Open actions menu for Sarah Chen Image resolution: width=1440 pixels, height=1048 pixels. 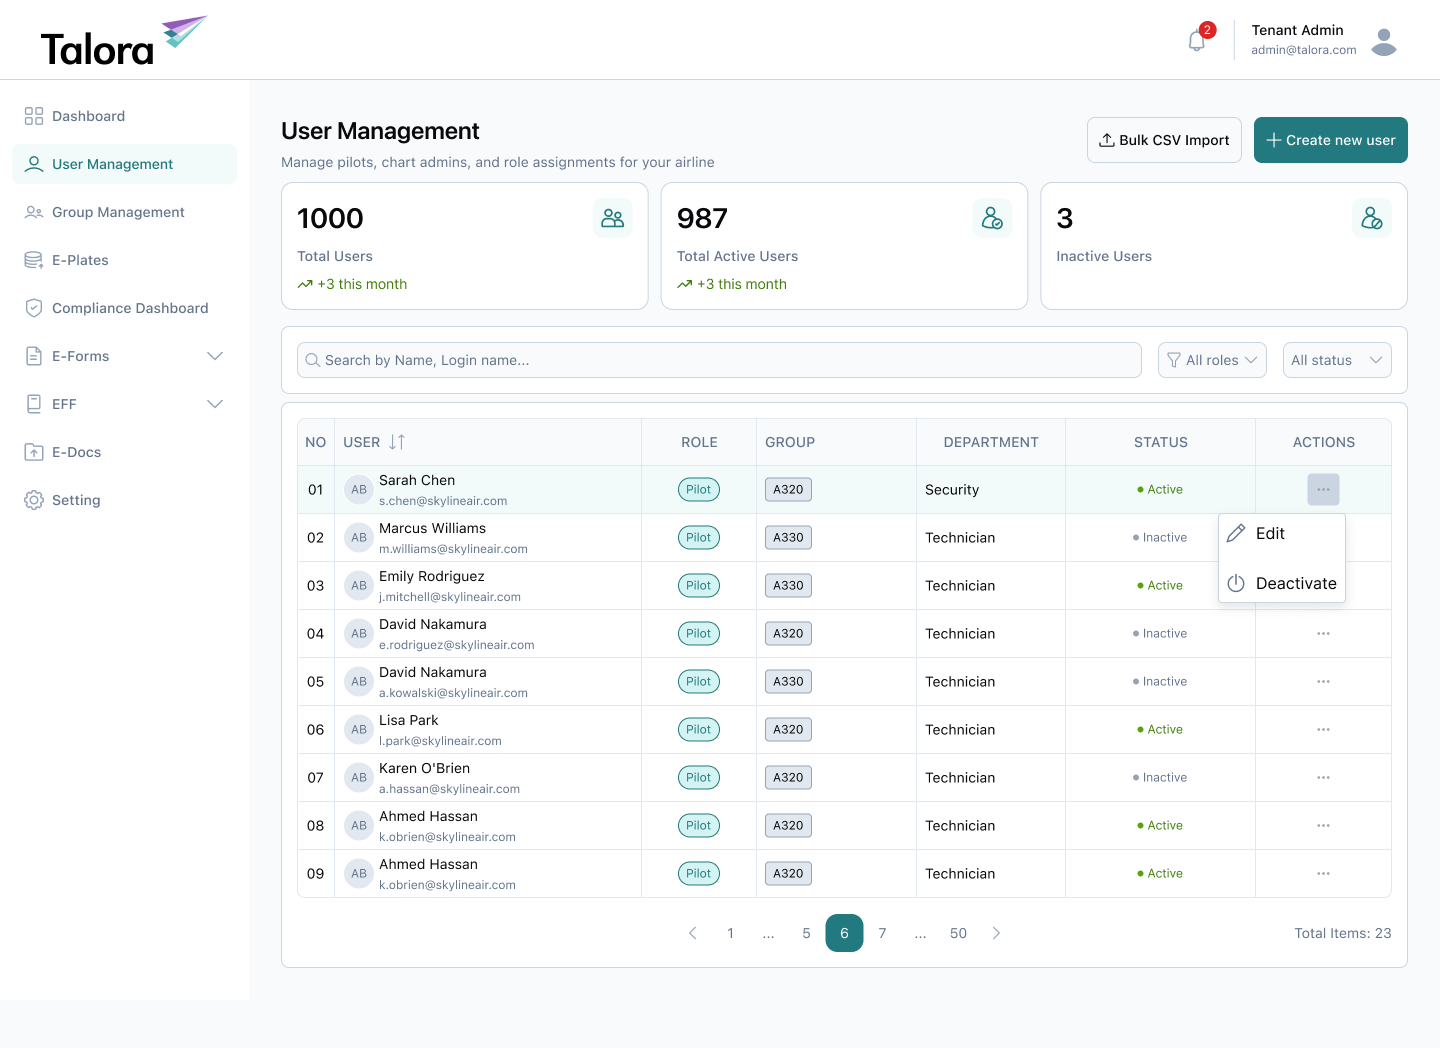(1323, 489)
